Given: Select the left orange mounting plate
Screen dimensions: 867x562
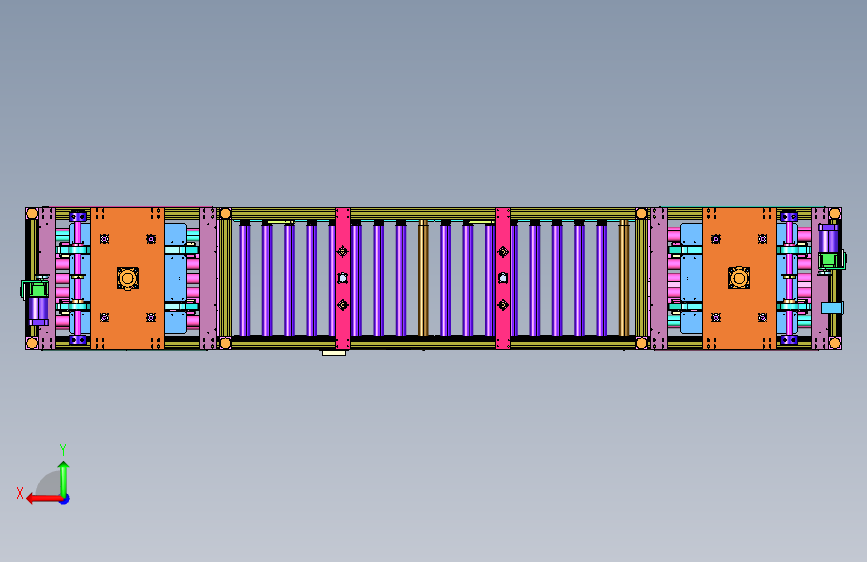Looking at the screenshot, I should [x=127, y=278].
